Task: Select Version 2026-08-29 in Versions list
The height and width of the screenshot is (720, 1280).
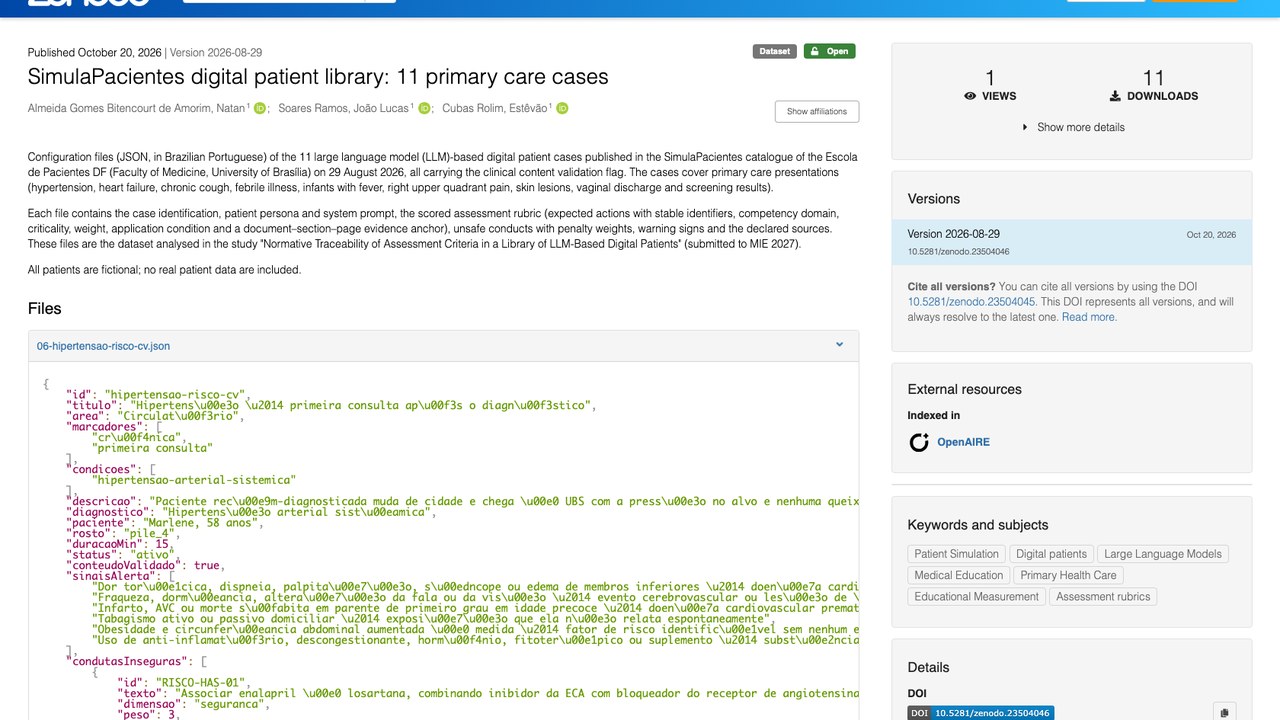Action: 1071,242
